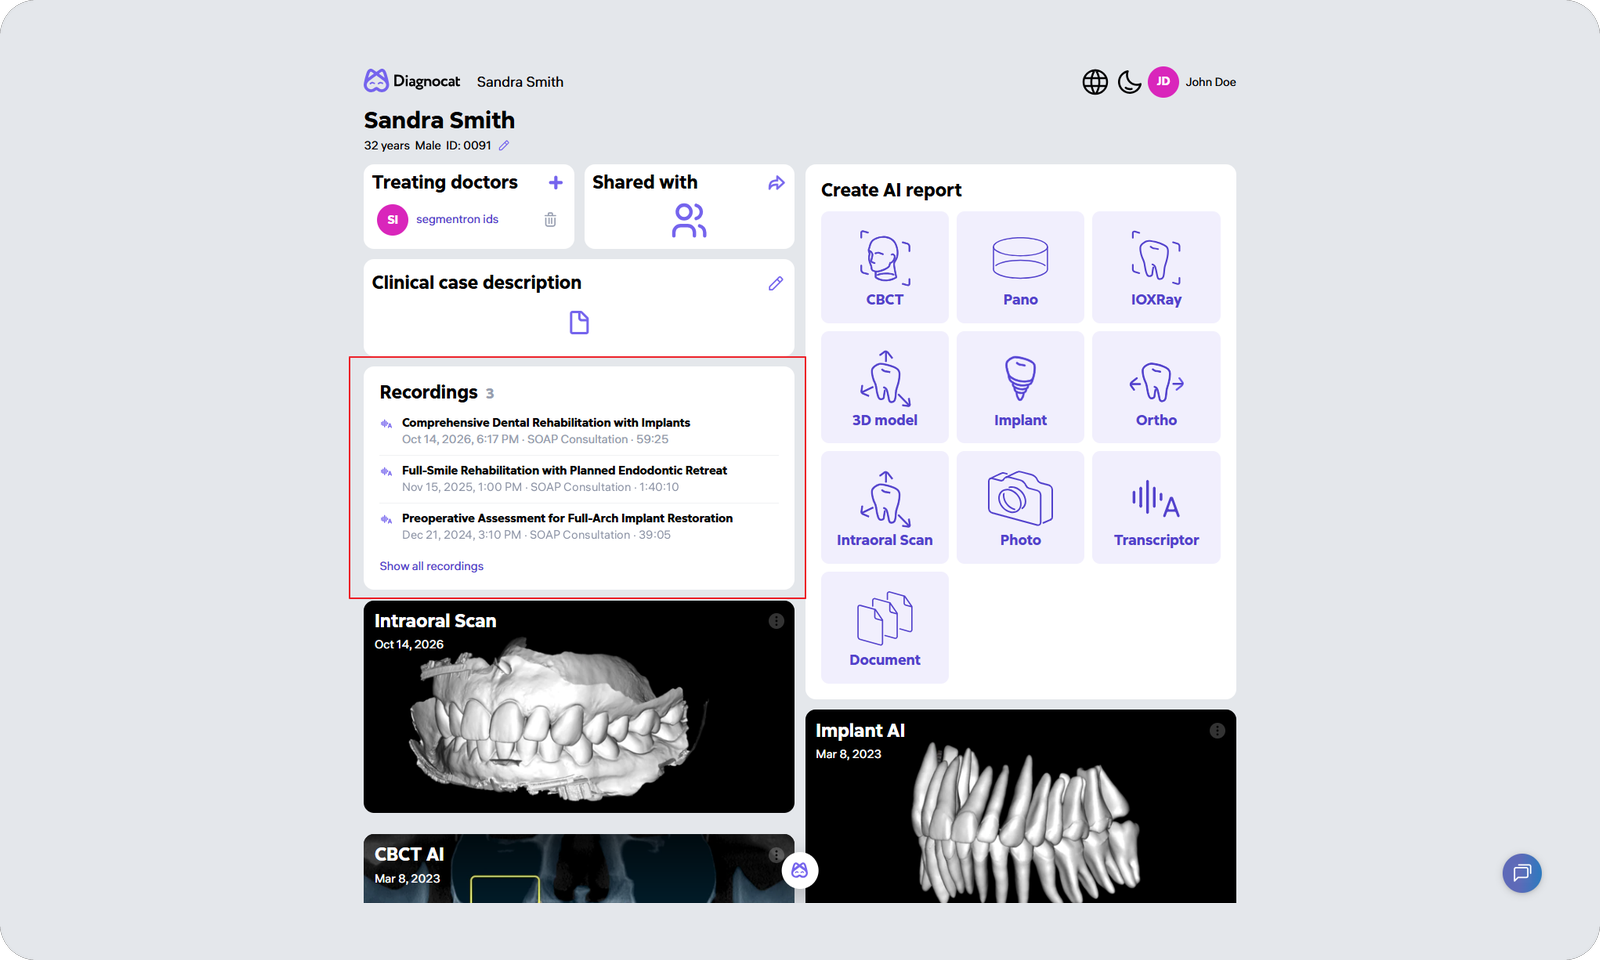Open the CBCT AI report thumbnail
The width and height of the screenshot is (1600, 960).
pos(579,869)
